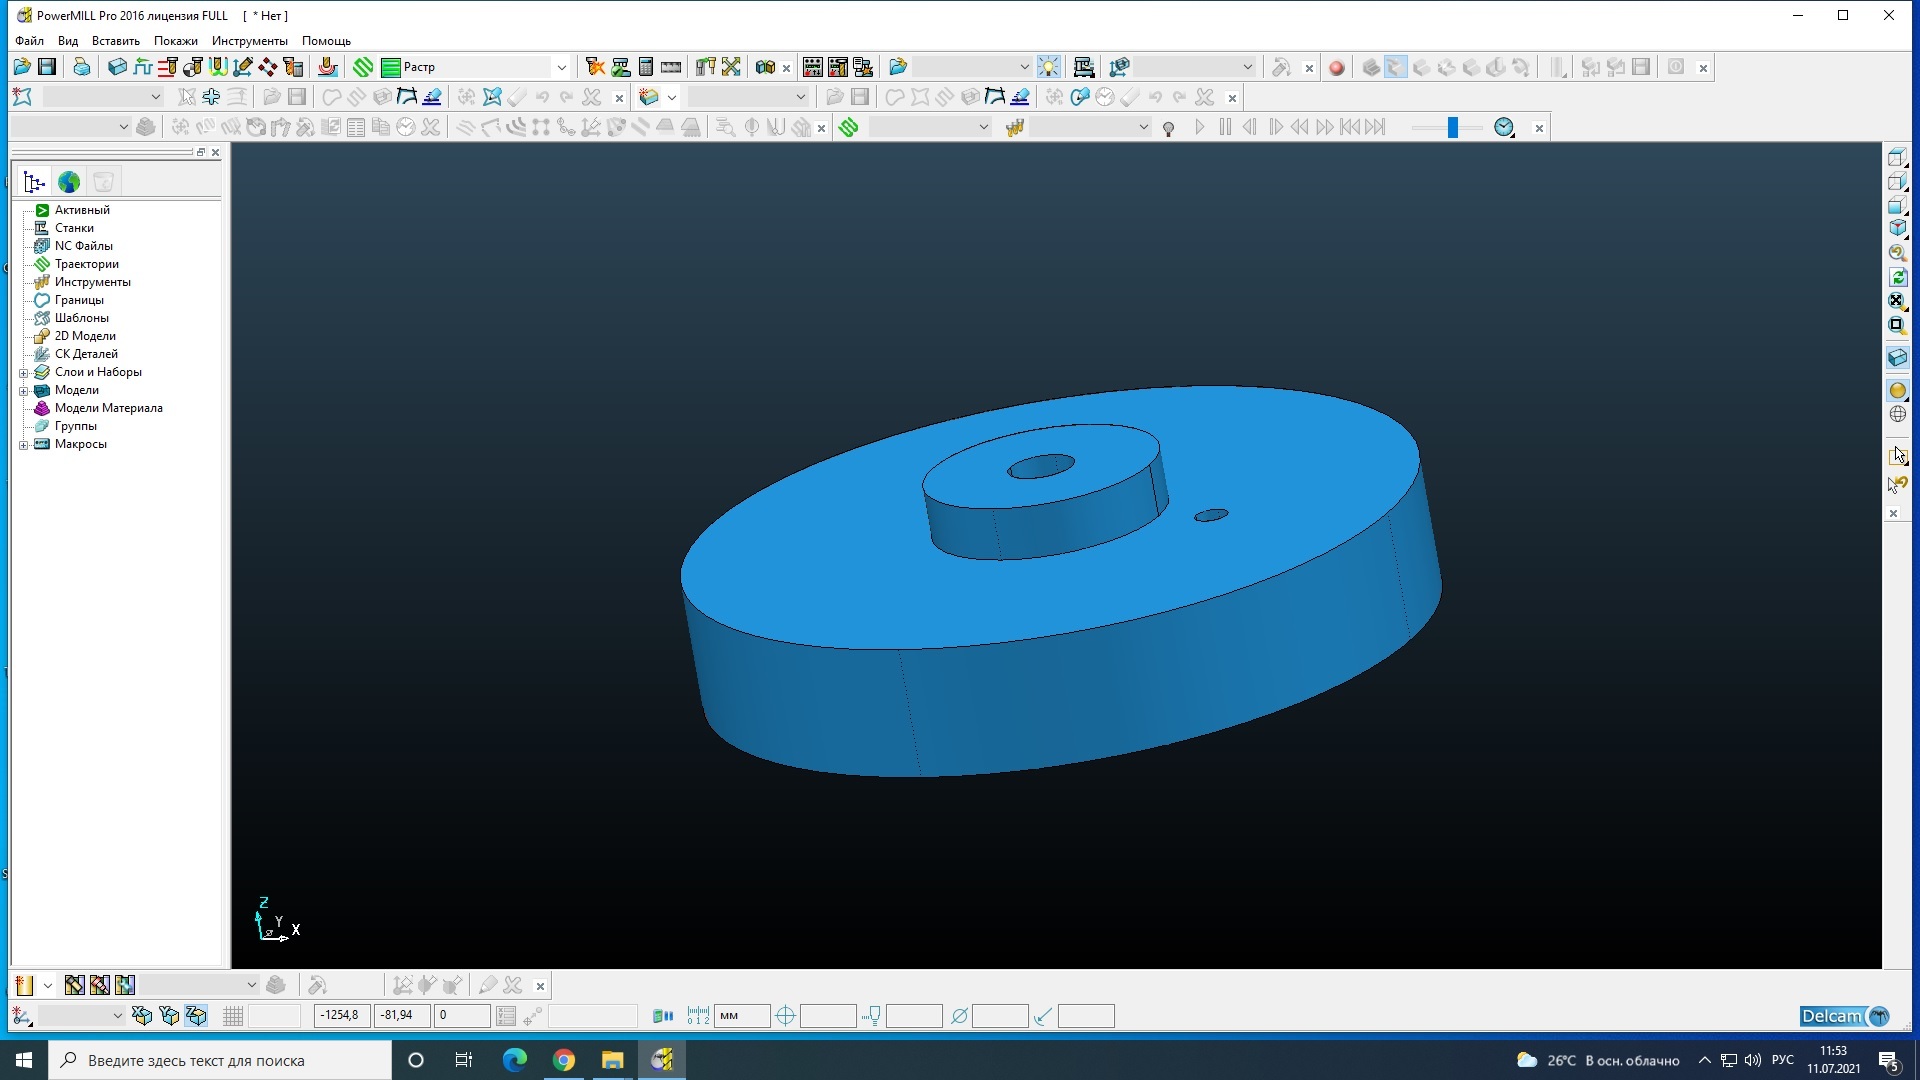Save project with floppy disk icon
The image size is (1920, 1080).
(x=47, y=67)
